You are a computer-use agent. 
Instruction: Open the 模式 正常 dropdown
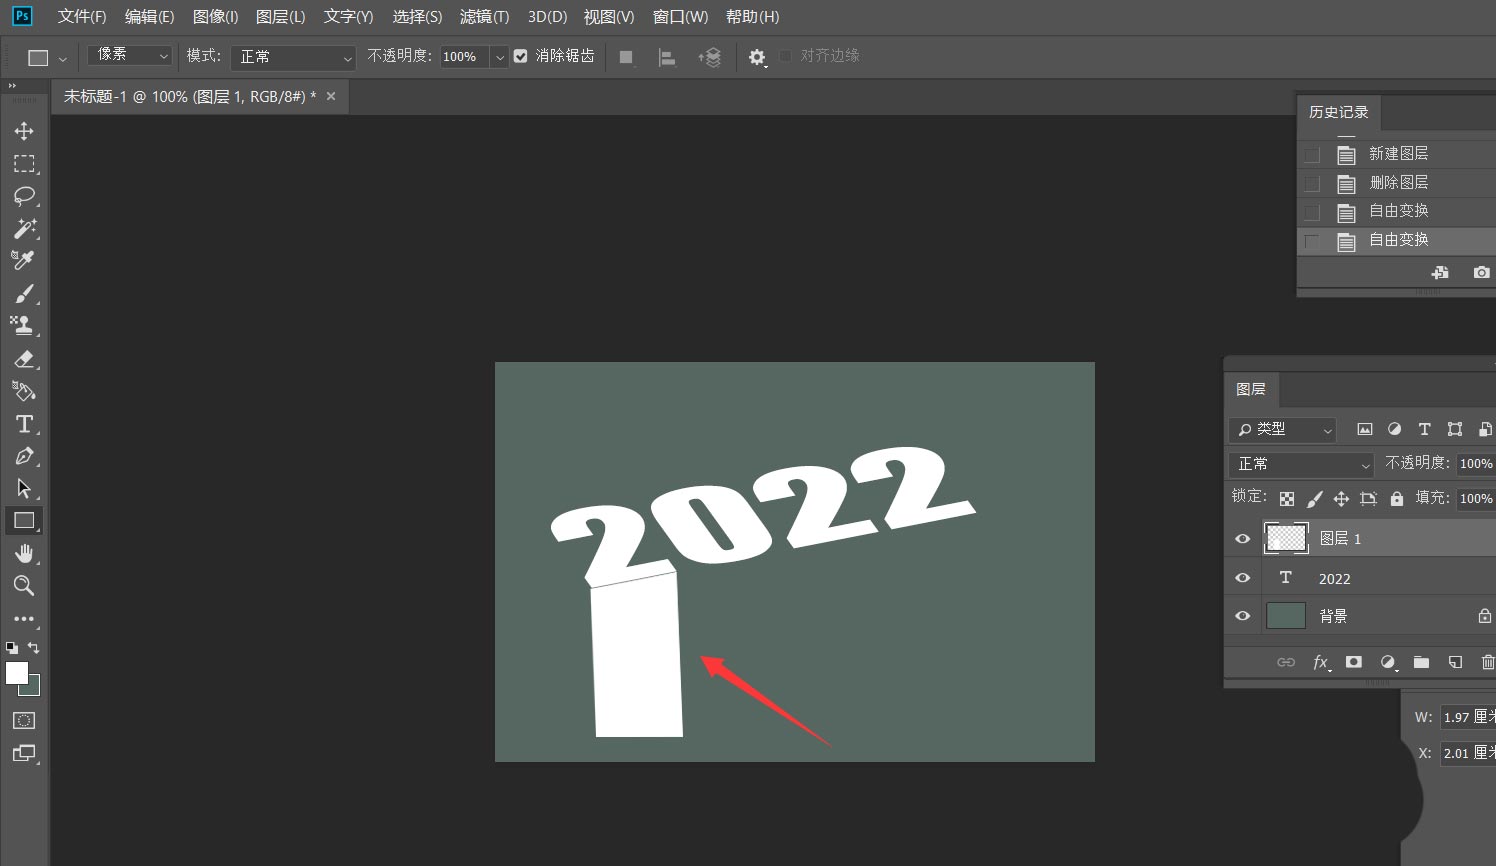293,57
